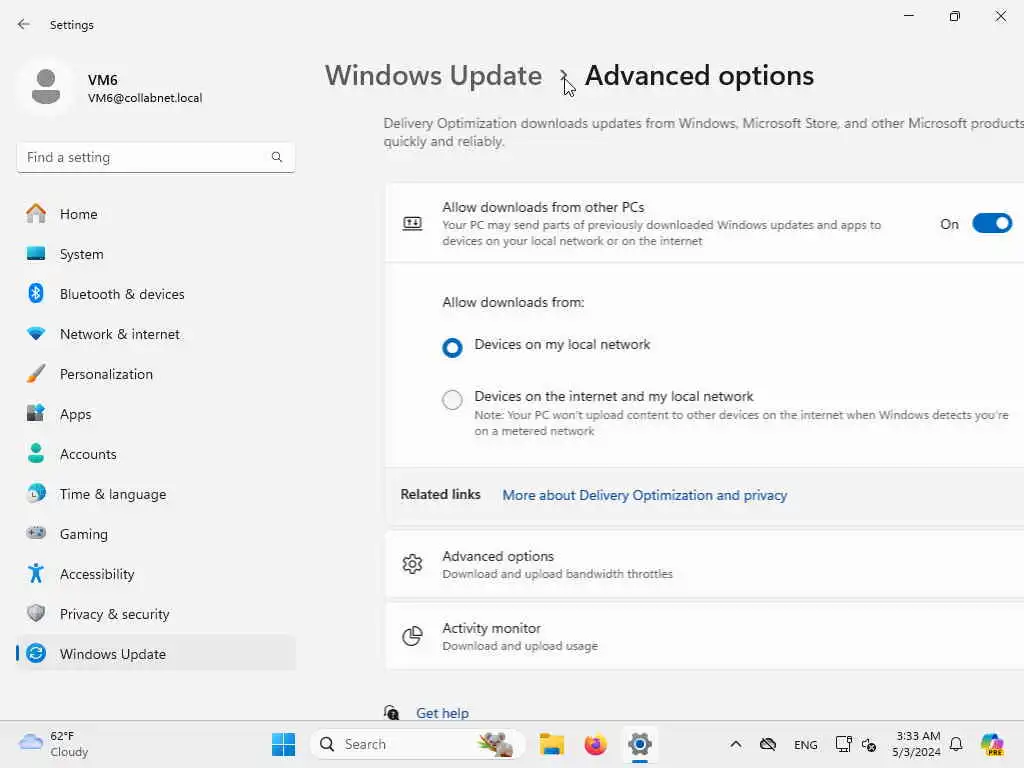1024x768 pixels.
Task: Click the Apps icon in sidebar
Action: pos(36,413)
